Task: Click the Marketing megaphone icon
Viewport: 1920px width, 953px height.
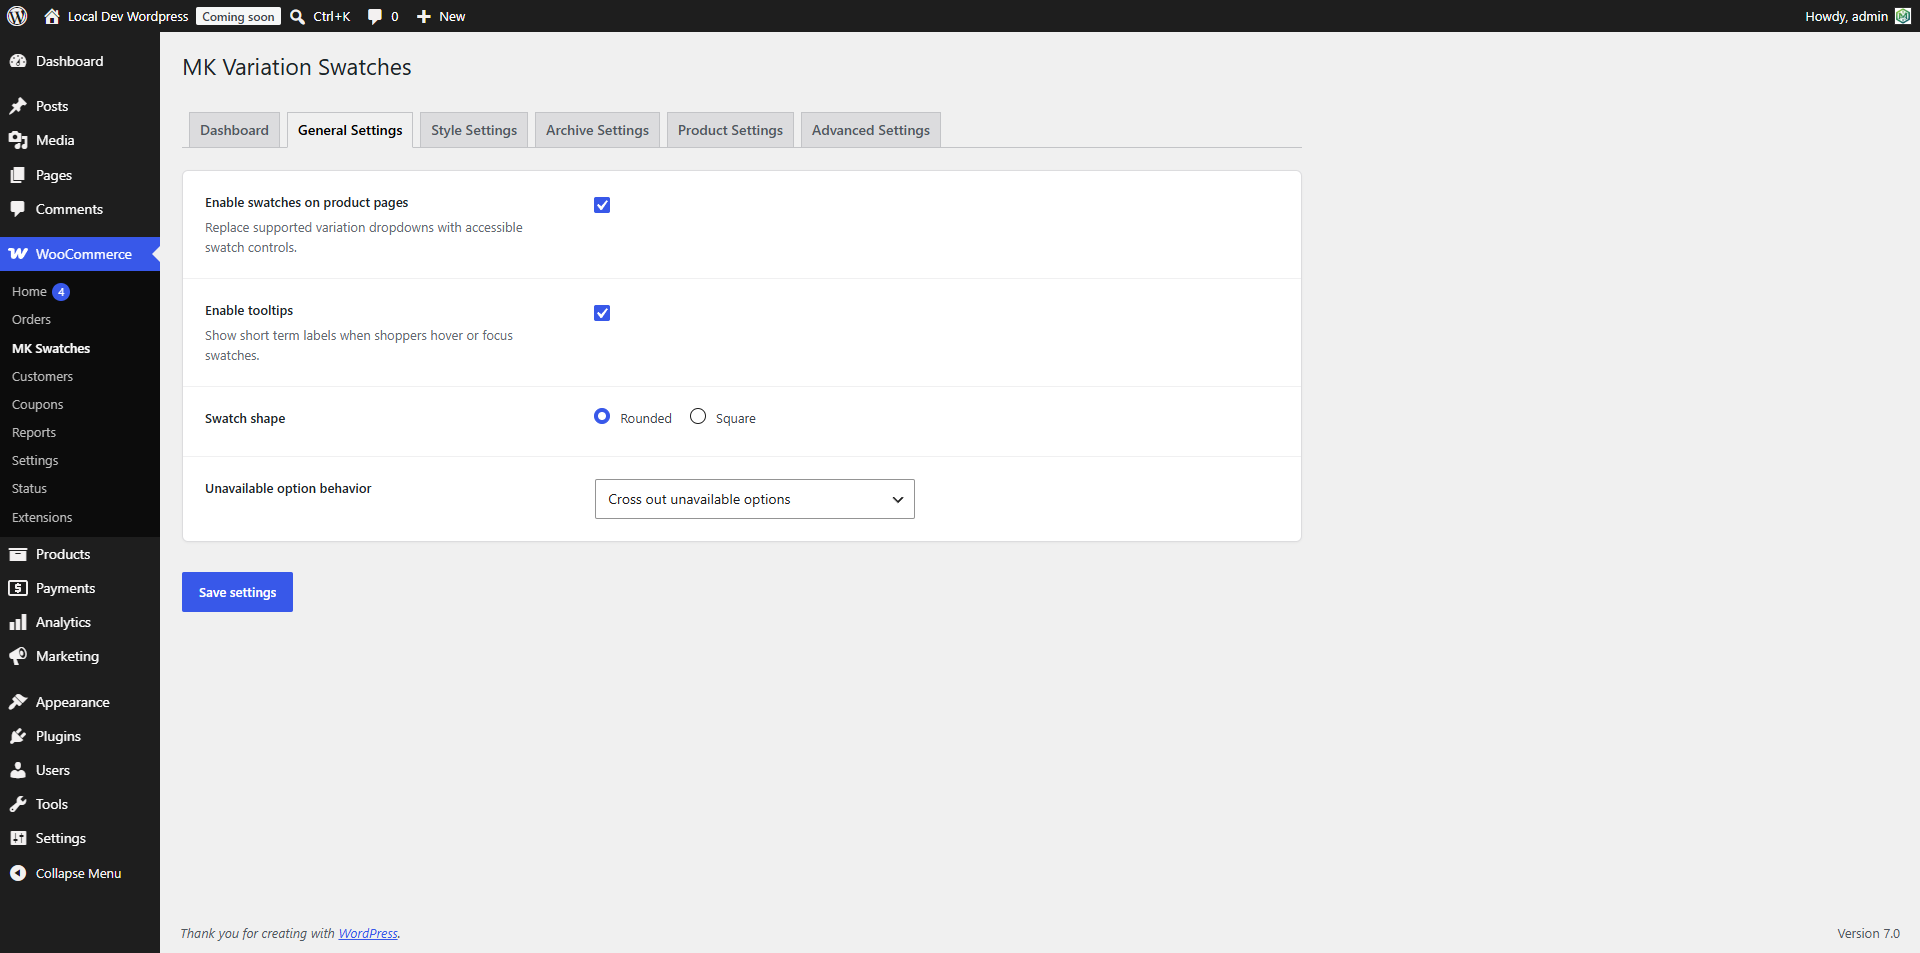Action: click(x=18, y=656)
